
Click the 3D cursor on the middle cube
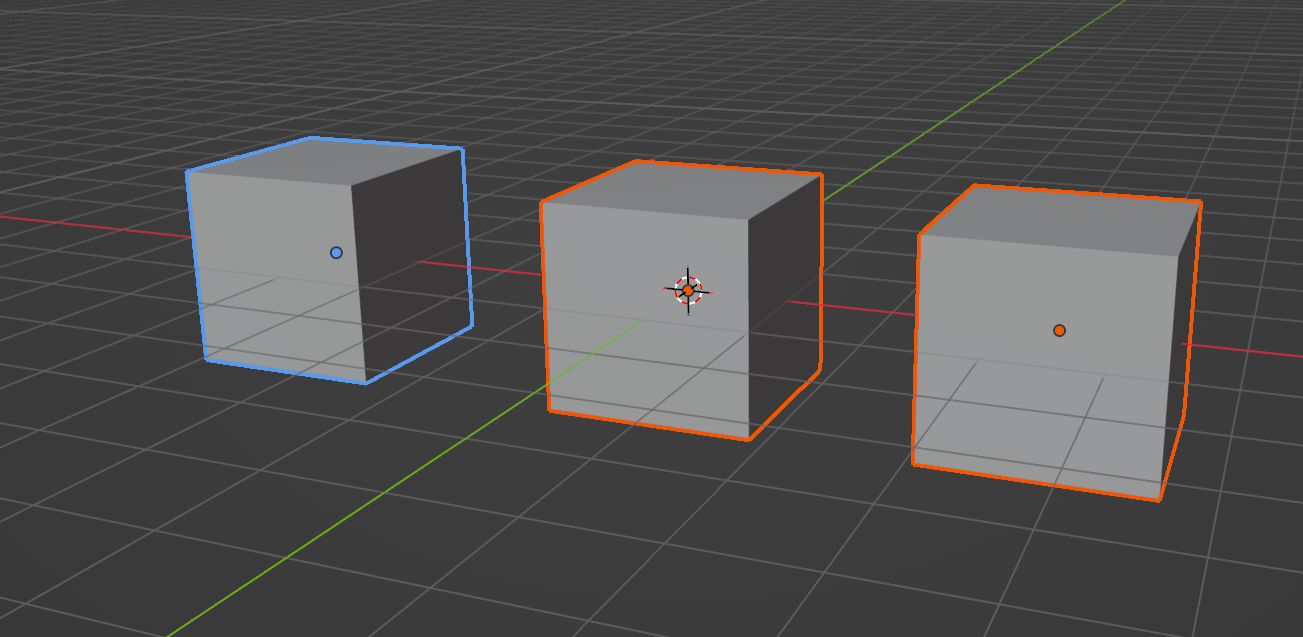[x=688, y=290]
